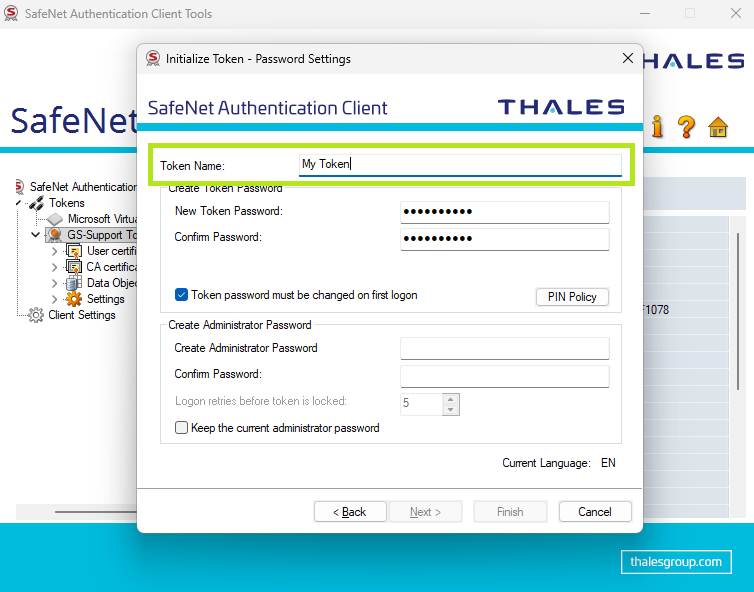Viewport: 754px width, 592px height.
Task: Select the Microsoft Virtual smart card item
Action: pos(102,219)
